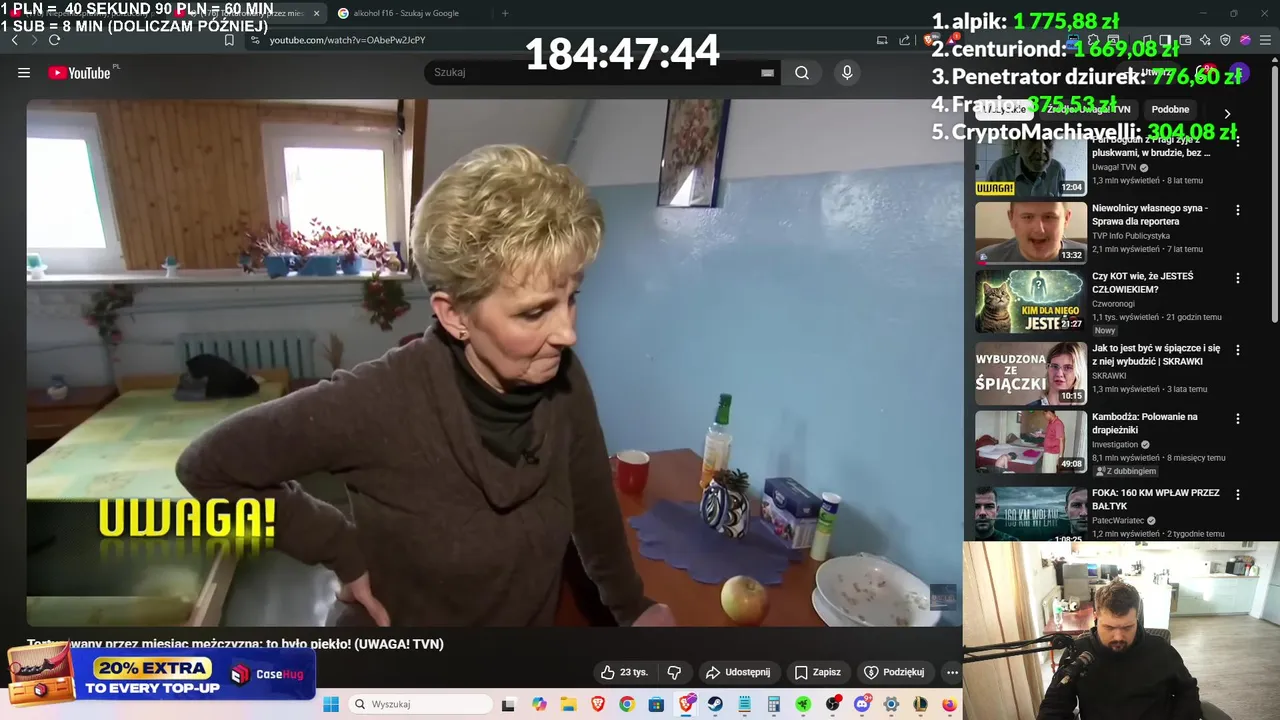This screenshot has height=720, width=1280.
Task: Open the YouTube hamburger guide menu
Action: coord(24,73)
